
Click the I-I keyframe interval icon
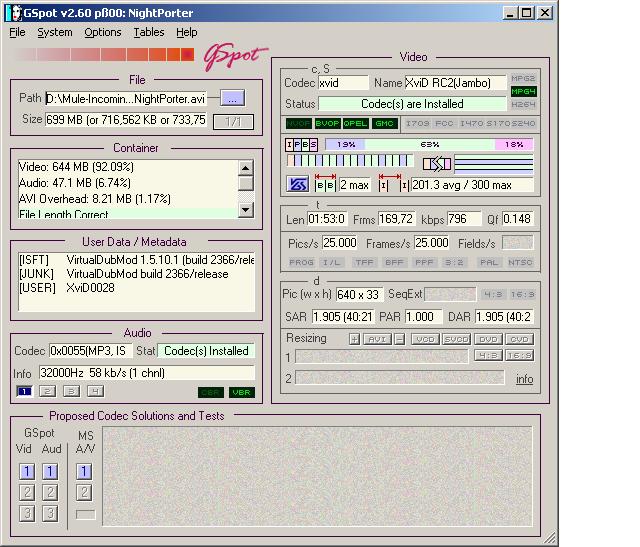(x=393, y=183)
